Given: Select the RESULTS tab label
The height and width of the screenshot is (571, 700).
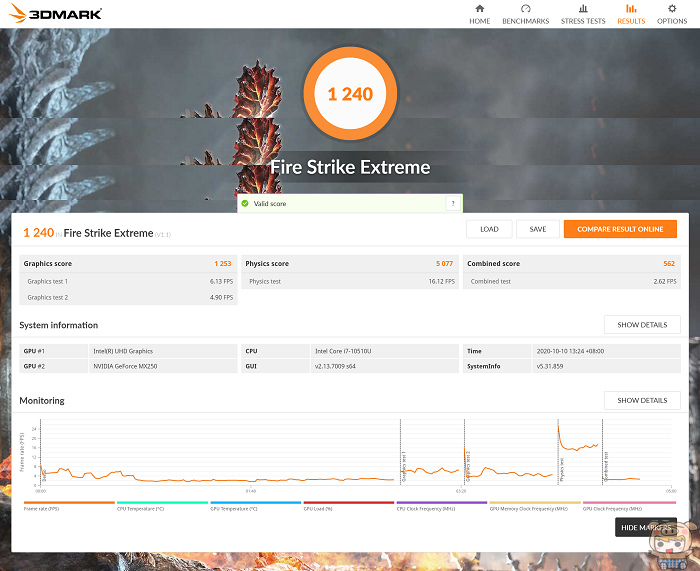Looking at the screenshot, I should point(631,21).
